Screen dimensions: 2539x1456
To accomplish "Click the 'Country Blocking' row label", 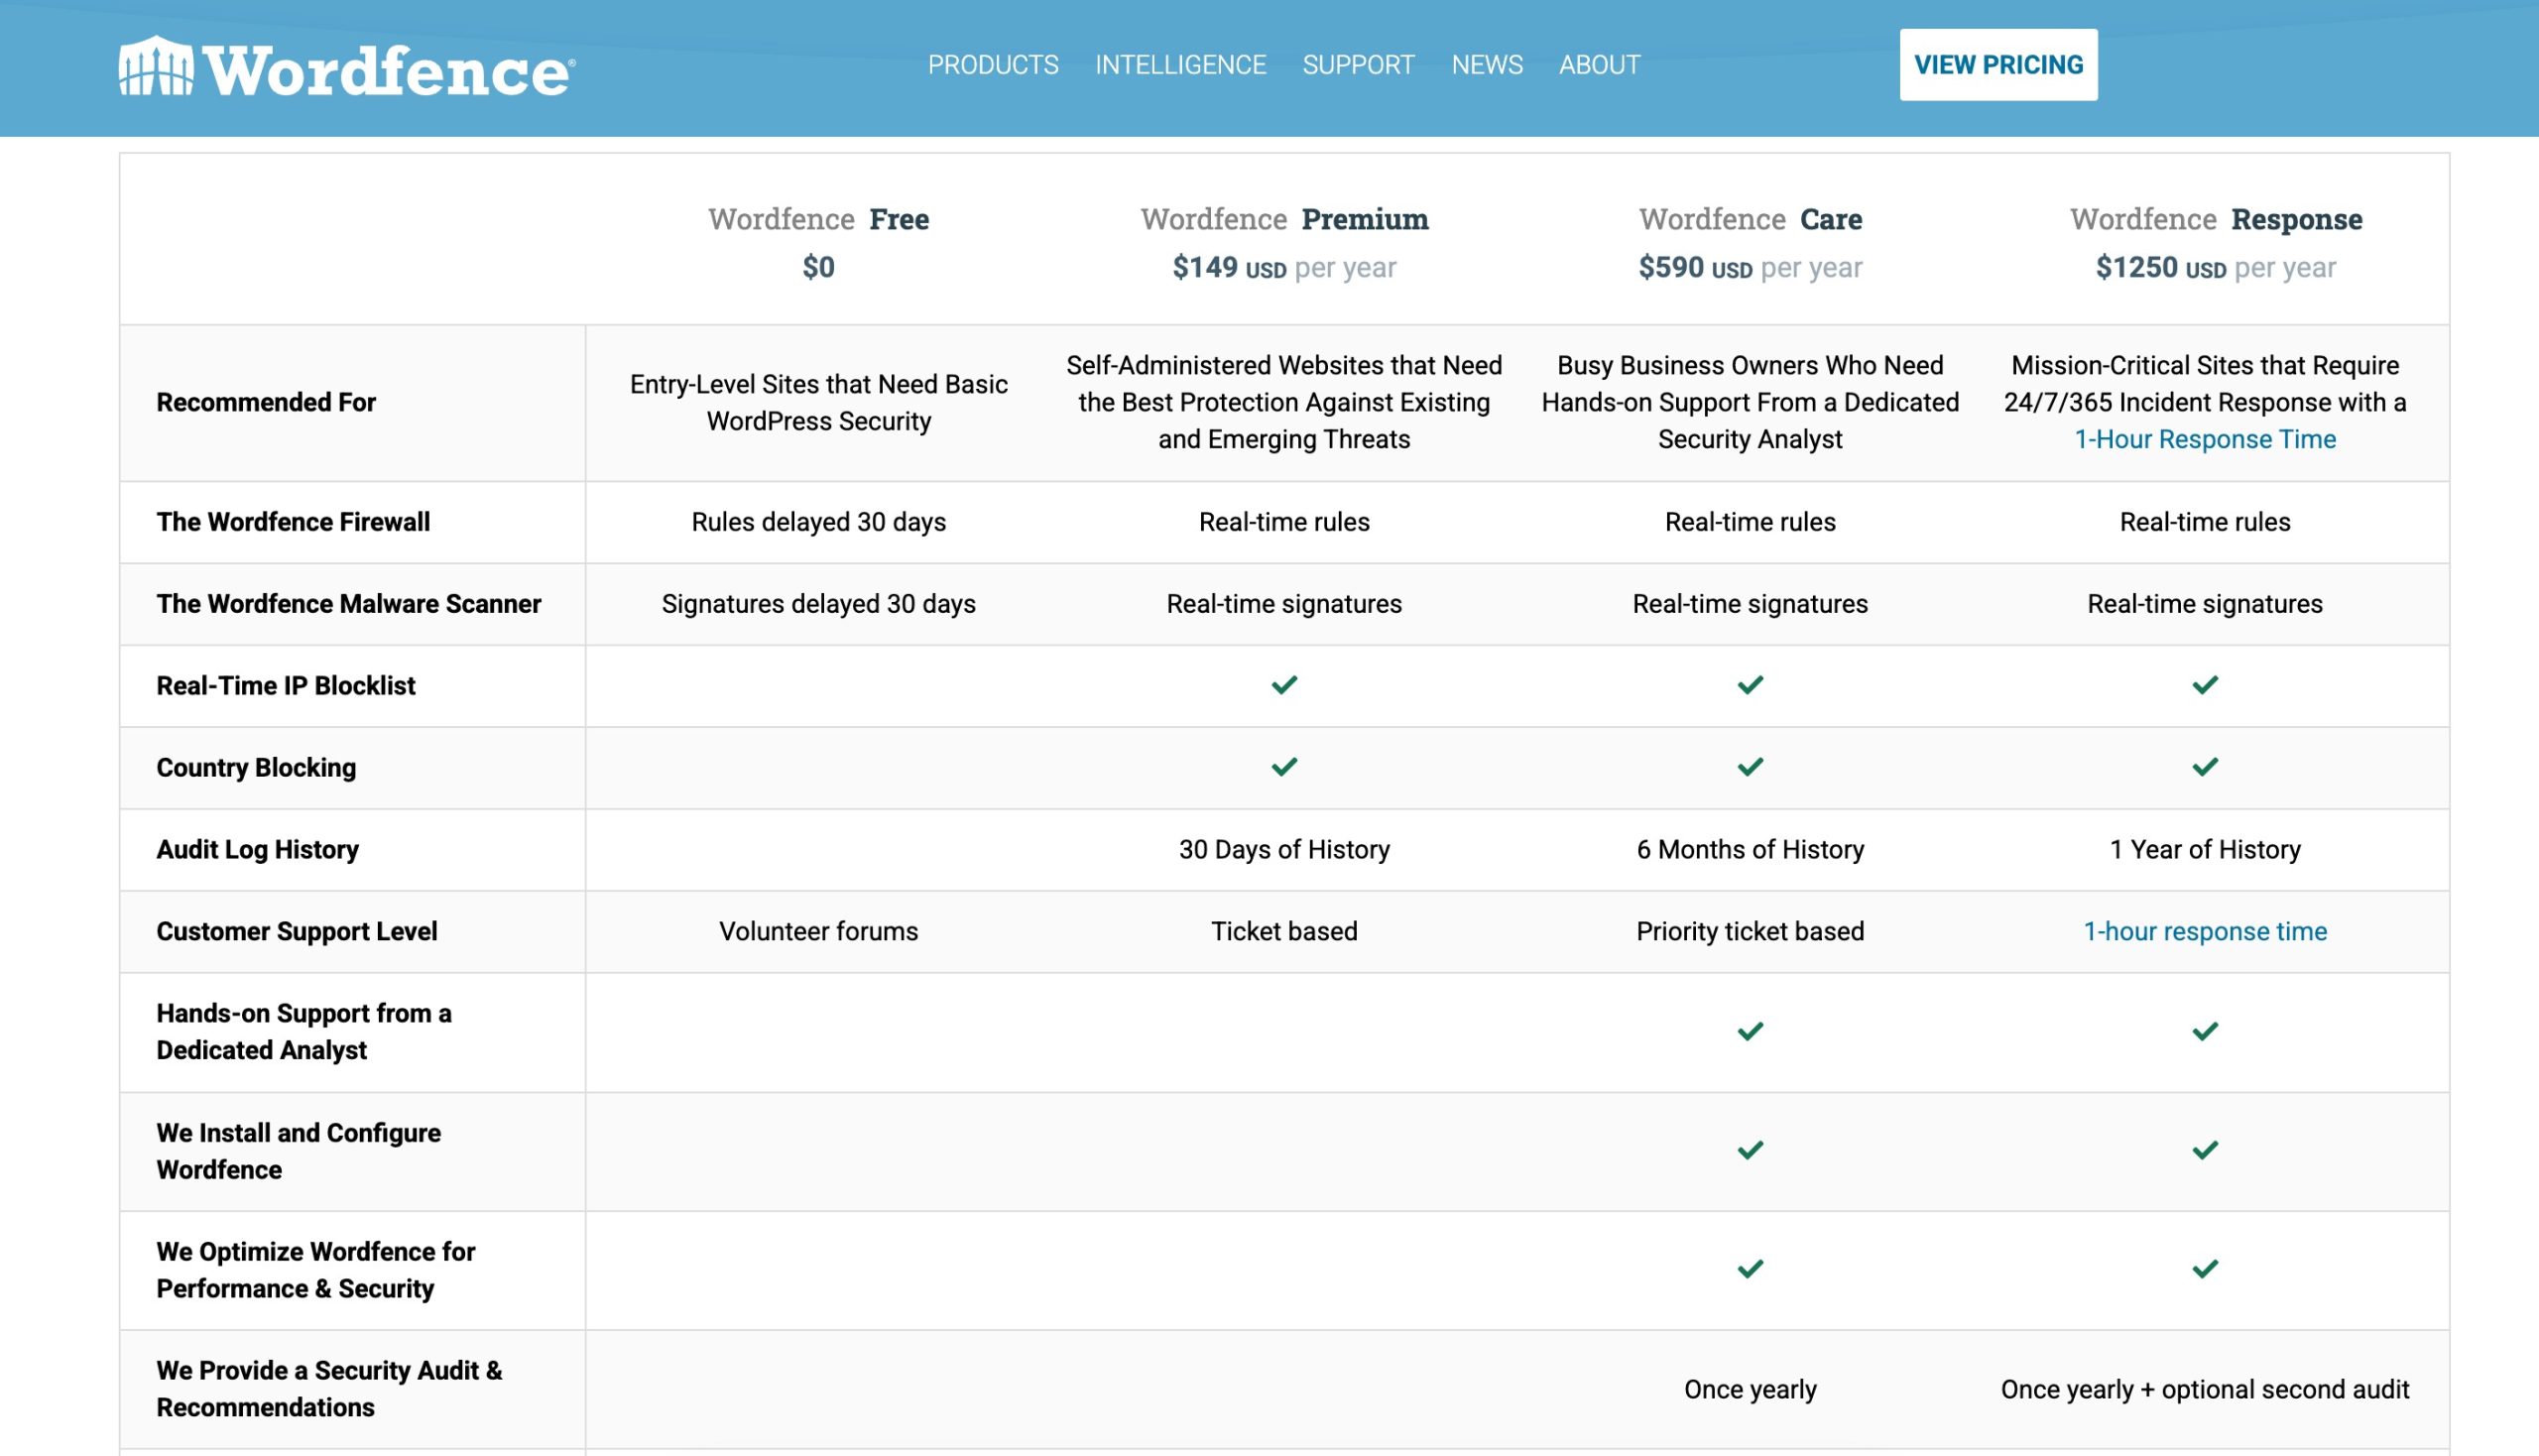I will tap(256, 768).
